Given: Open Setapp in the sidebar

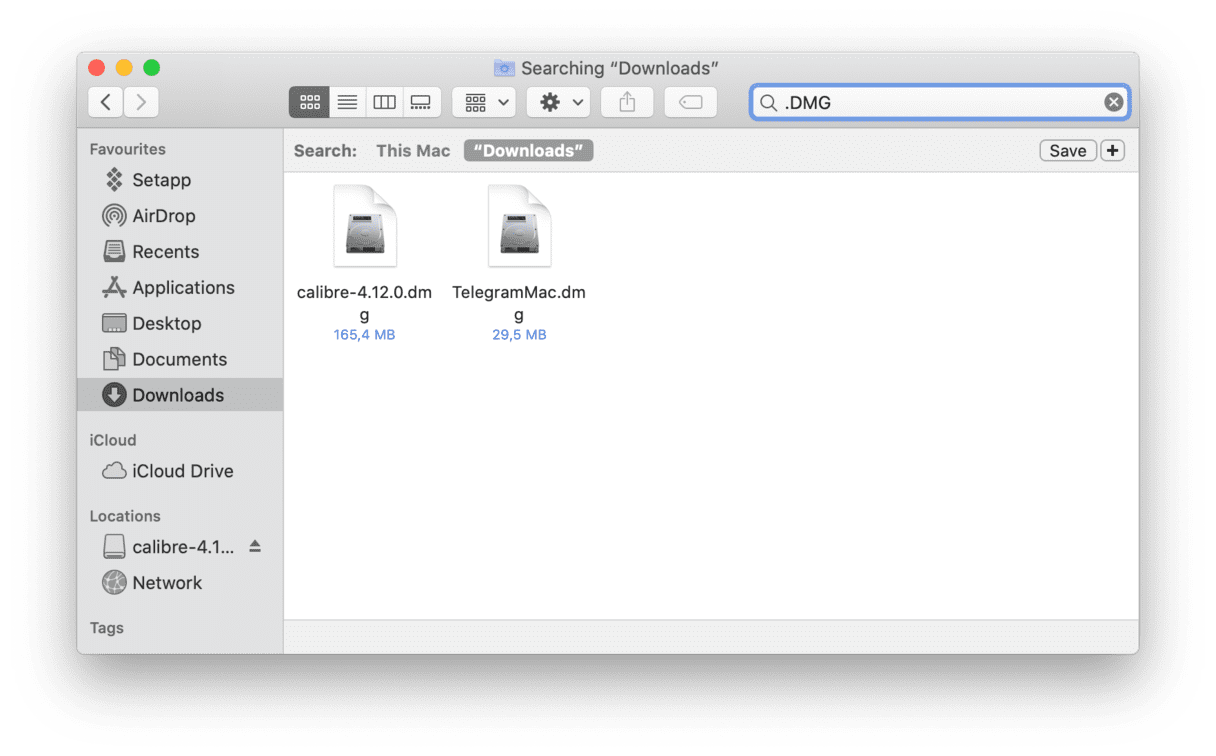Looking at the screenshot, I should (x=180, y=180).
